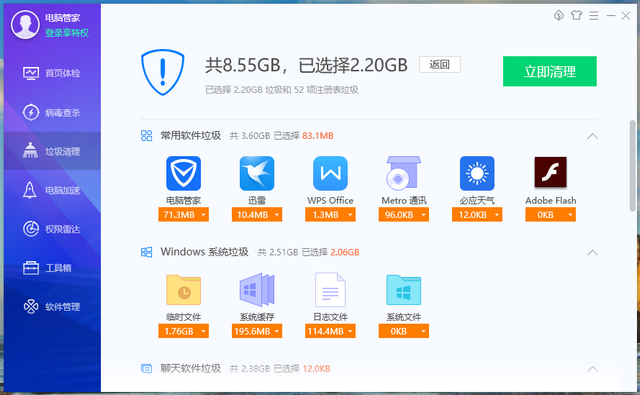Open the hamburger main menu icon
The width and height of the screenshot is (640, 395).
click(x=594, y=16)
